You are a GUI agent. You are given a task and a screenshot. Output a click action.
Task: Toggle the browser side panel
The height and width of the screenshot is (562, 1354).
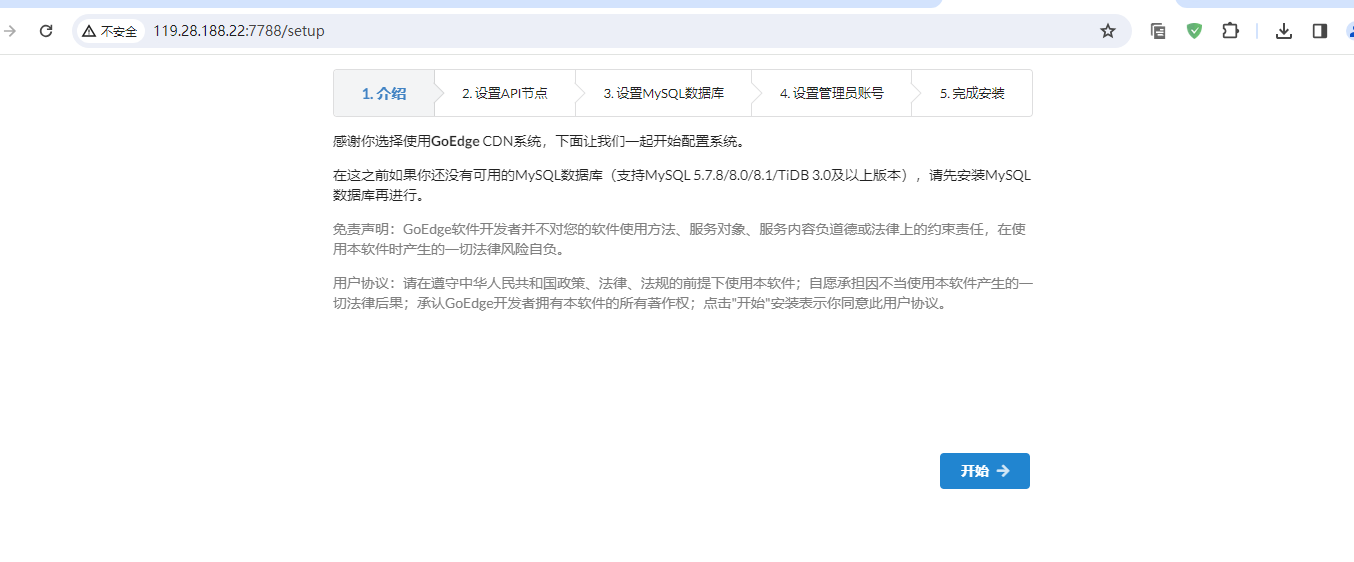point(1320,31)
